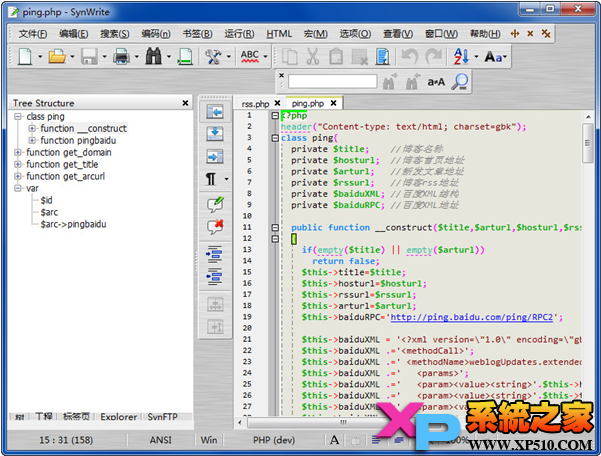Click the magnifier icon in the quick search bar
Viewport: 601px width, 456px height.
pos(460,82)
